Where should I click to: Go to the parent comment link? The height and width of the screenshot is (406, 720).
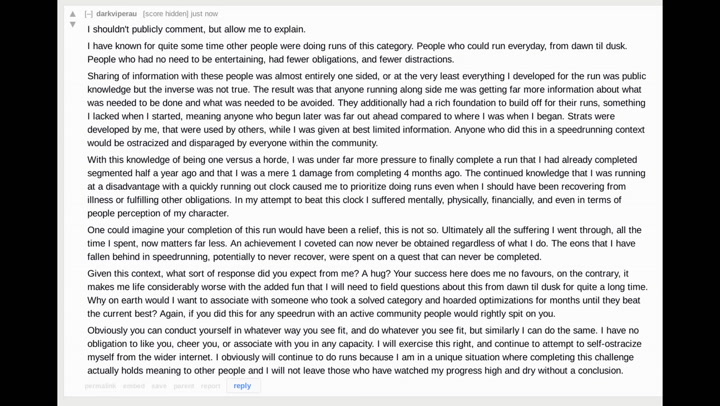click(x=184, y=386)
